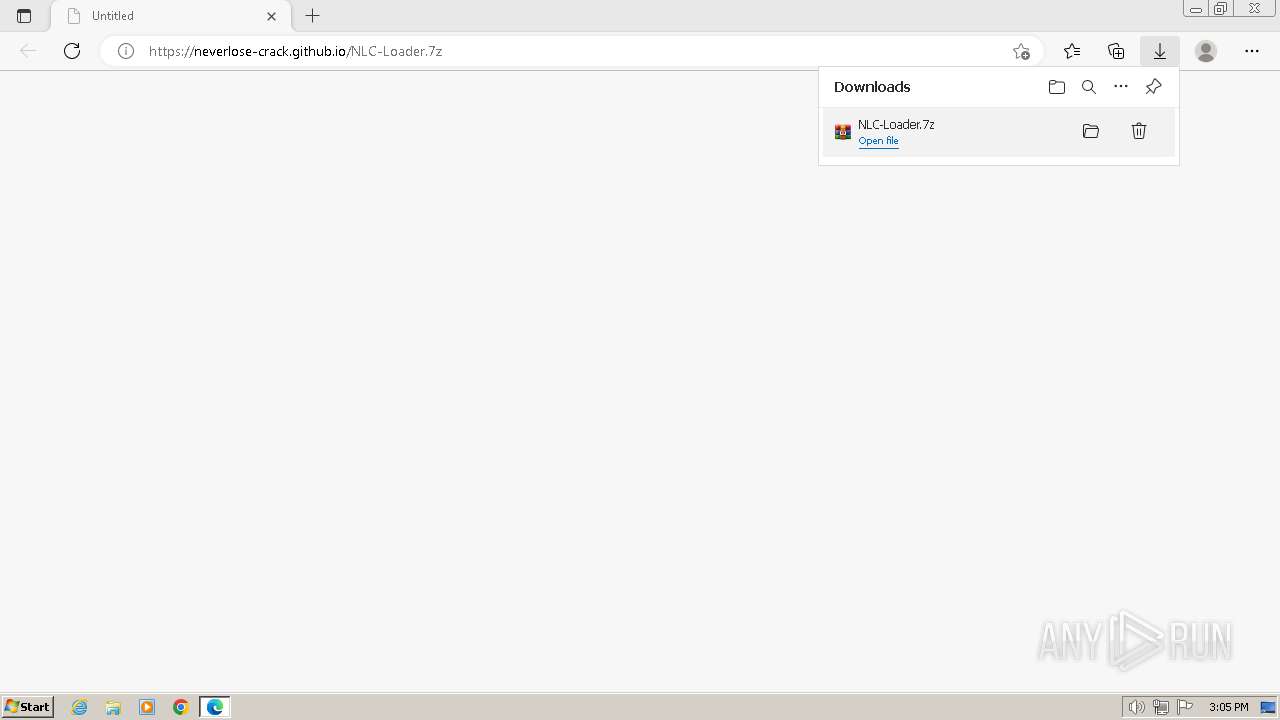Add this page to favorites star
This screenshot has width=1280, height=720.
coord(1021,51)
